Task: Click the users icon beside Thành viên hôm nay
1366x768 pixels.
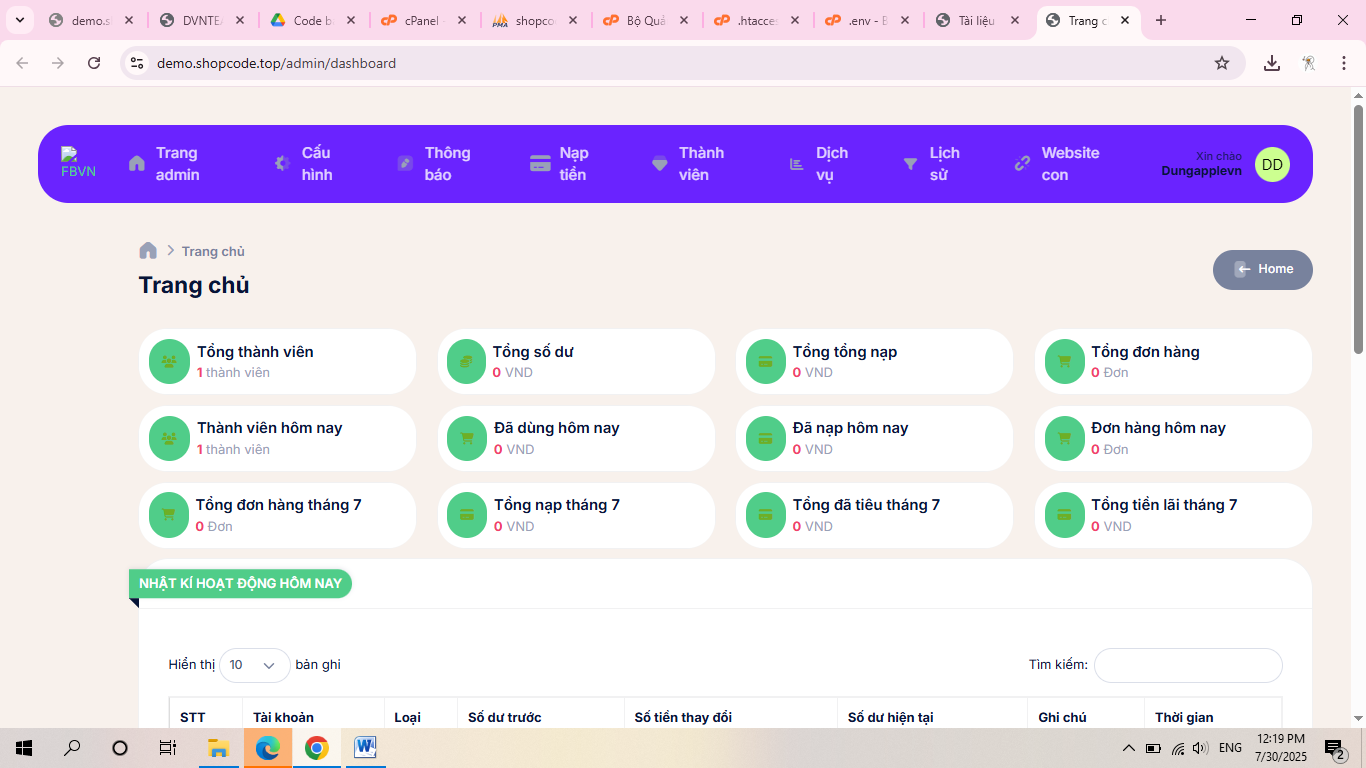Action: click(169, 438)
